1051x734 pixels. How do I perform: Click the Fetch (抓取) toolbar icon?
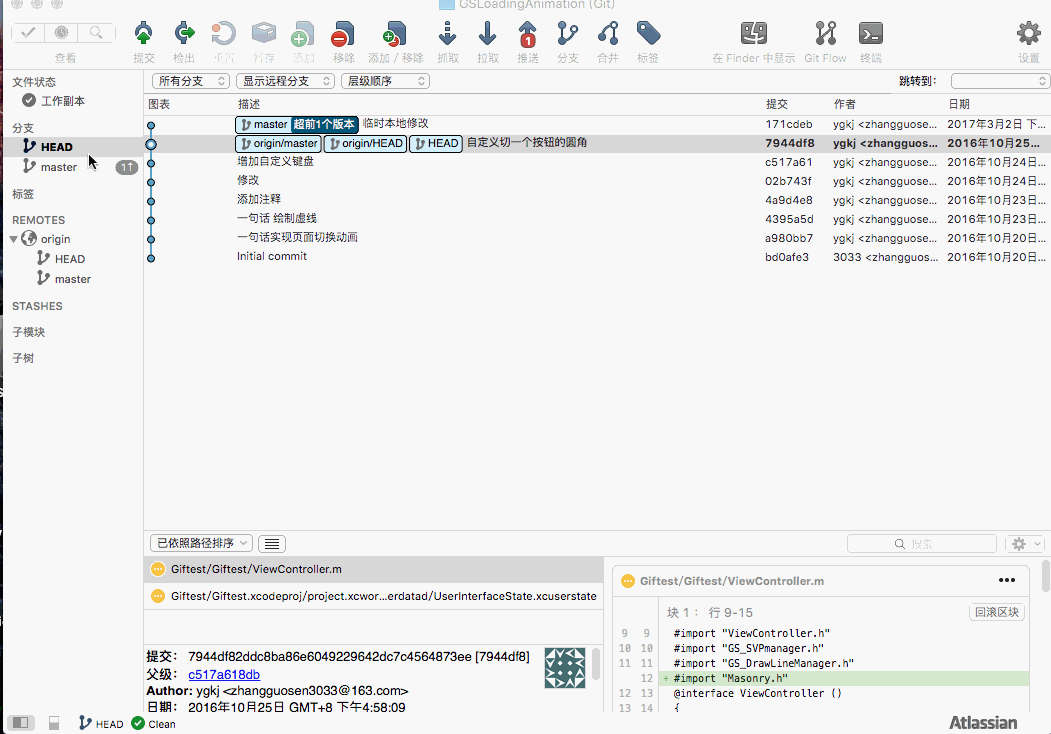[448, 36]
